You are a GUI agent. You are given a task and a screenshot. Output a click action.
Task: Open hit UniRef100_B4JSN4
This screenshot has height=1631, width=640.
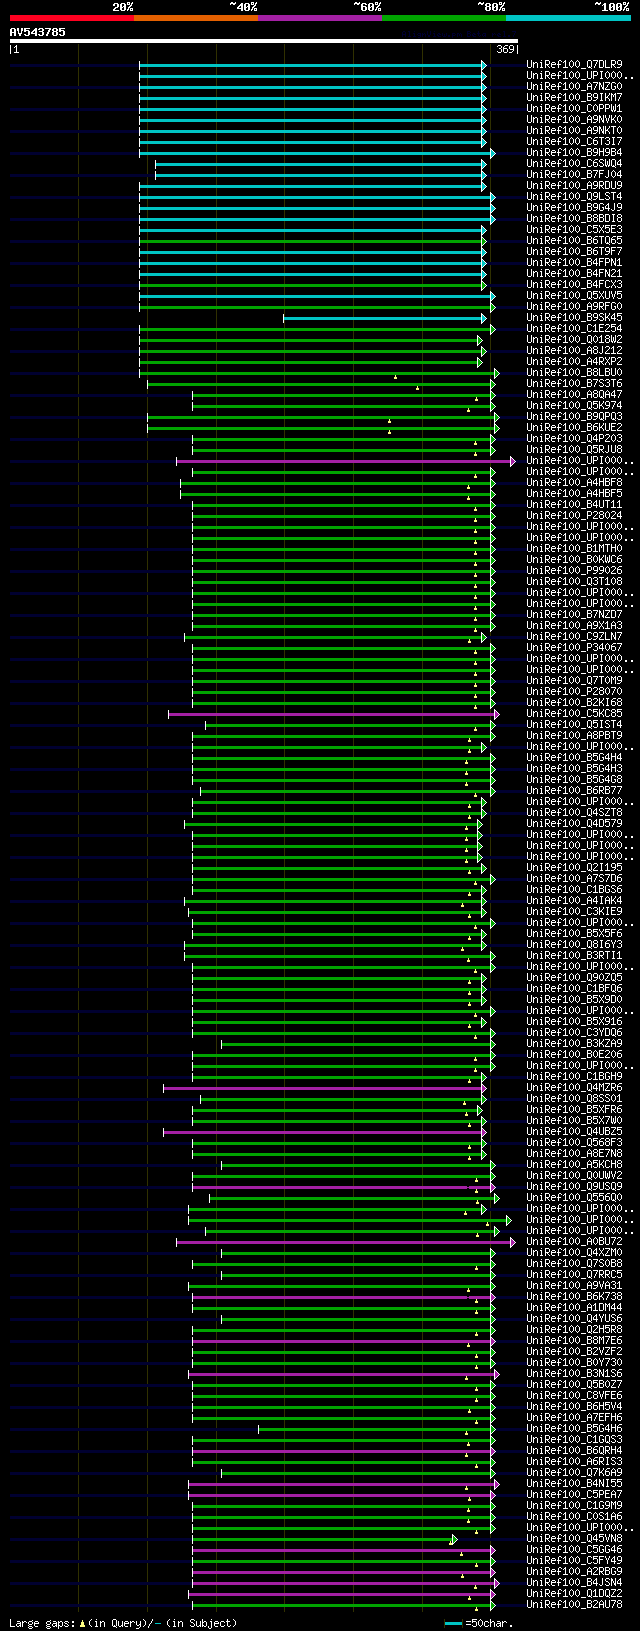574,1583
